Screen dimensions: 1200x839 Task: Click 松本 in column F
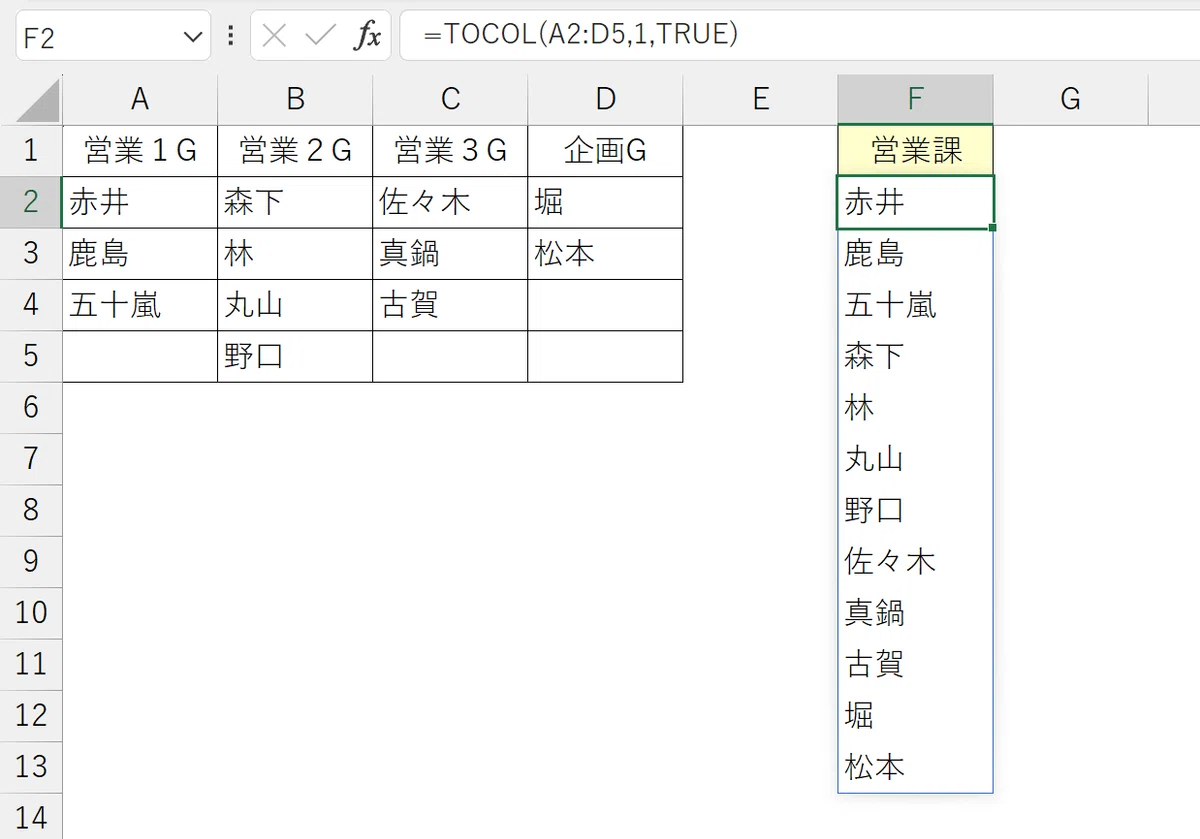pyautogui.click(x=915, y=767)
